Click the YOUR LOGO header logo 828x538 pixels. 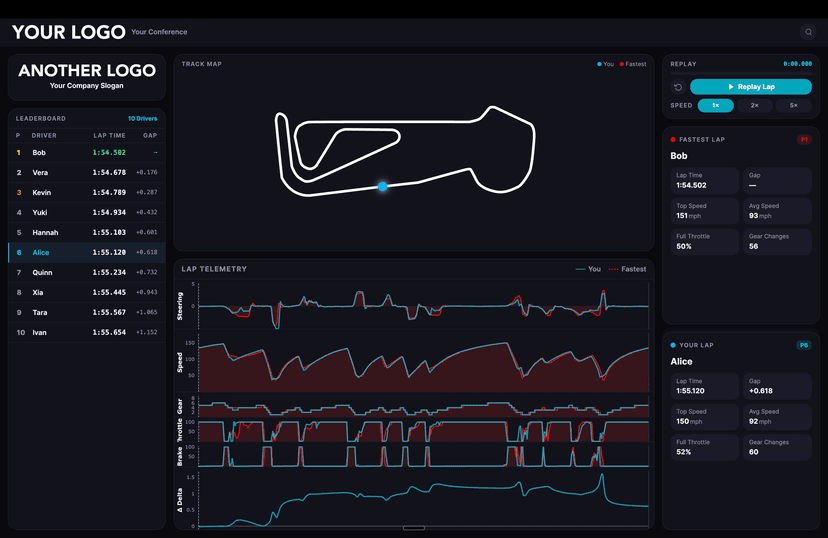(x=68, y=32)
